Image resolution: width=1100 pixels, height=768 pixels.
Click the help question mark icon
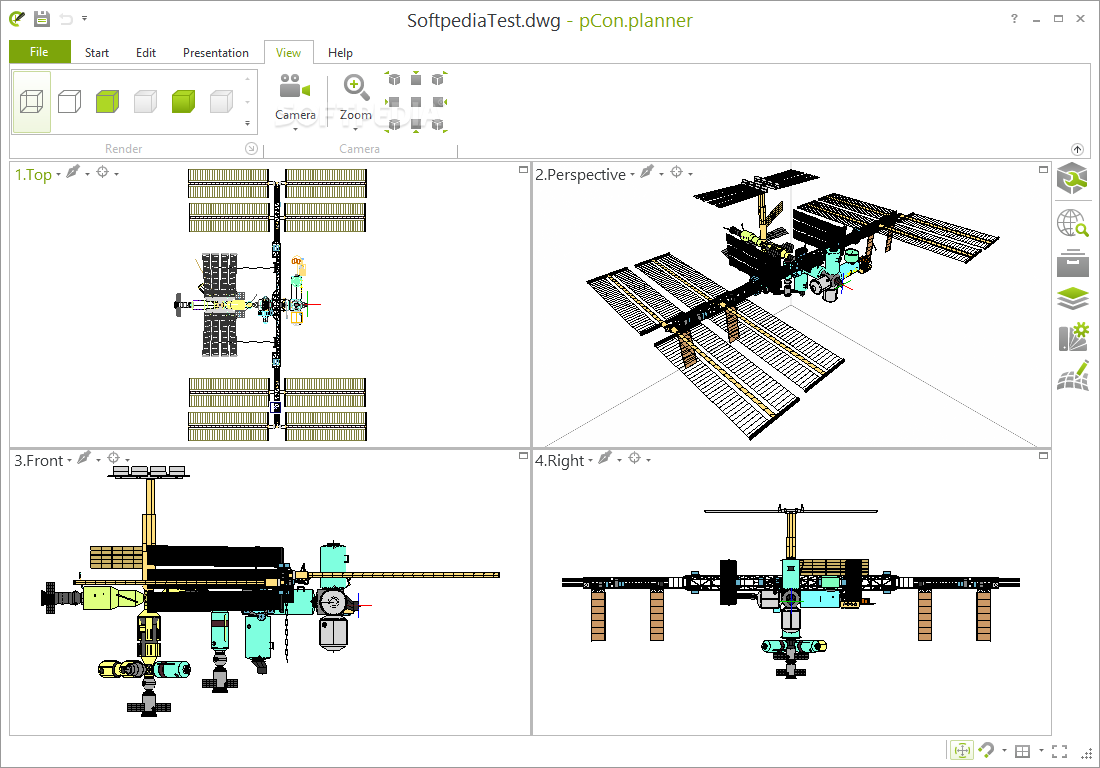(1014, 19)
